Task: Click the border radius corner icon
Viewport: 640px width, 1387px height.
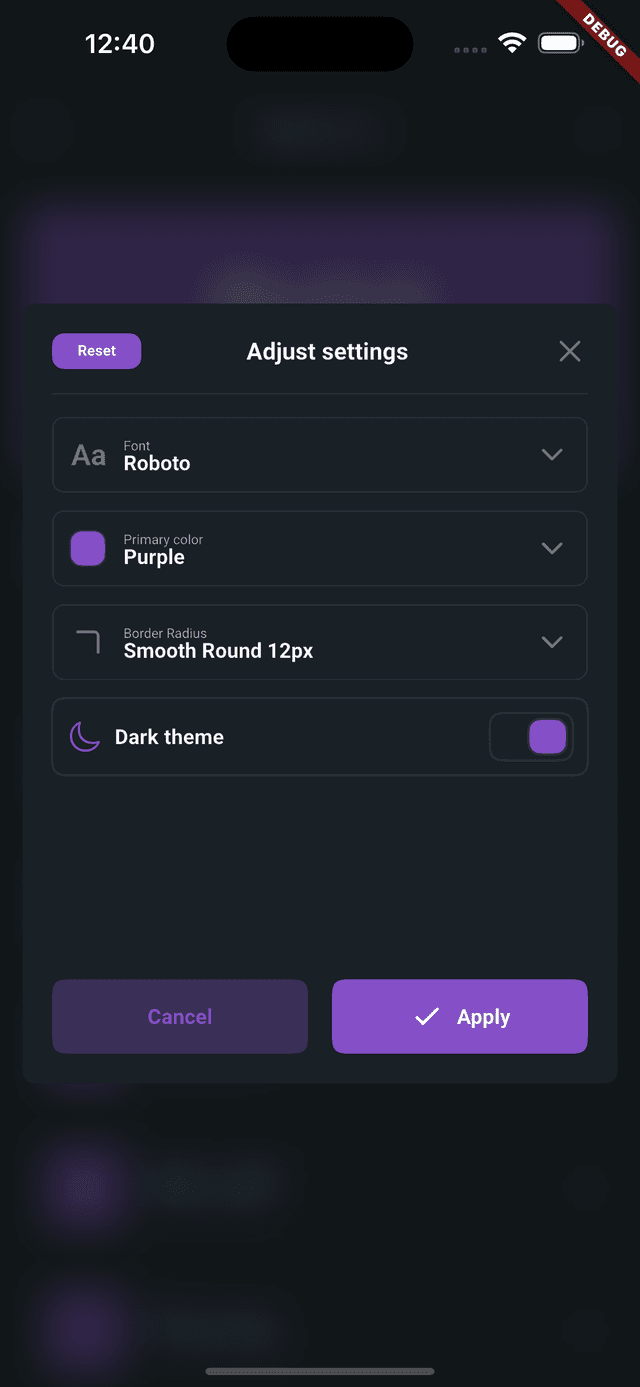Action: (x=88, y=642)
